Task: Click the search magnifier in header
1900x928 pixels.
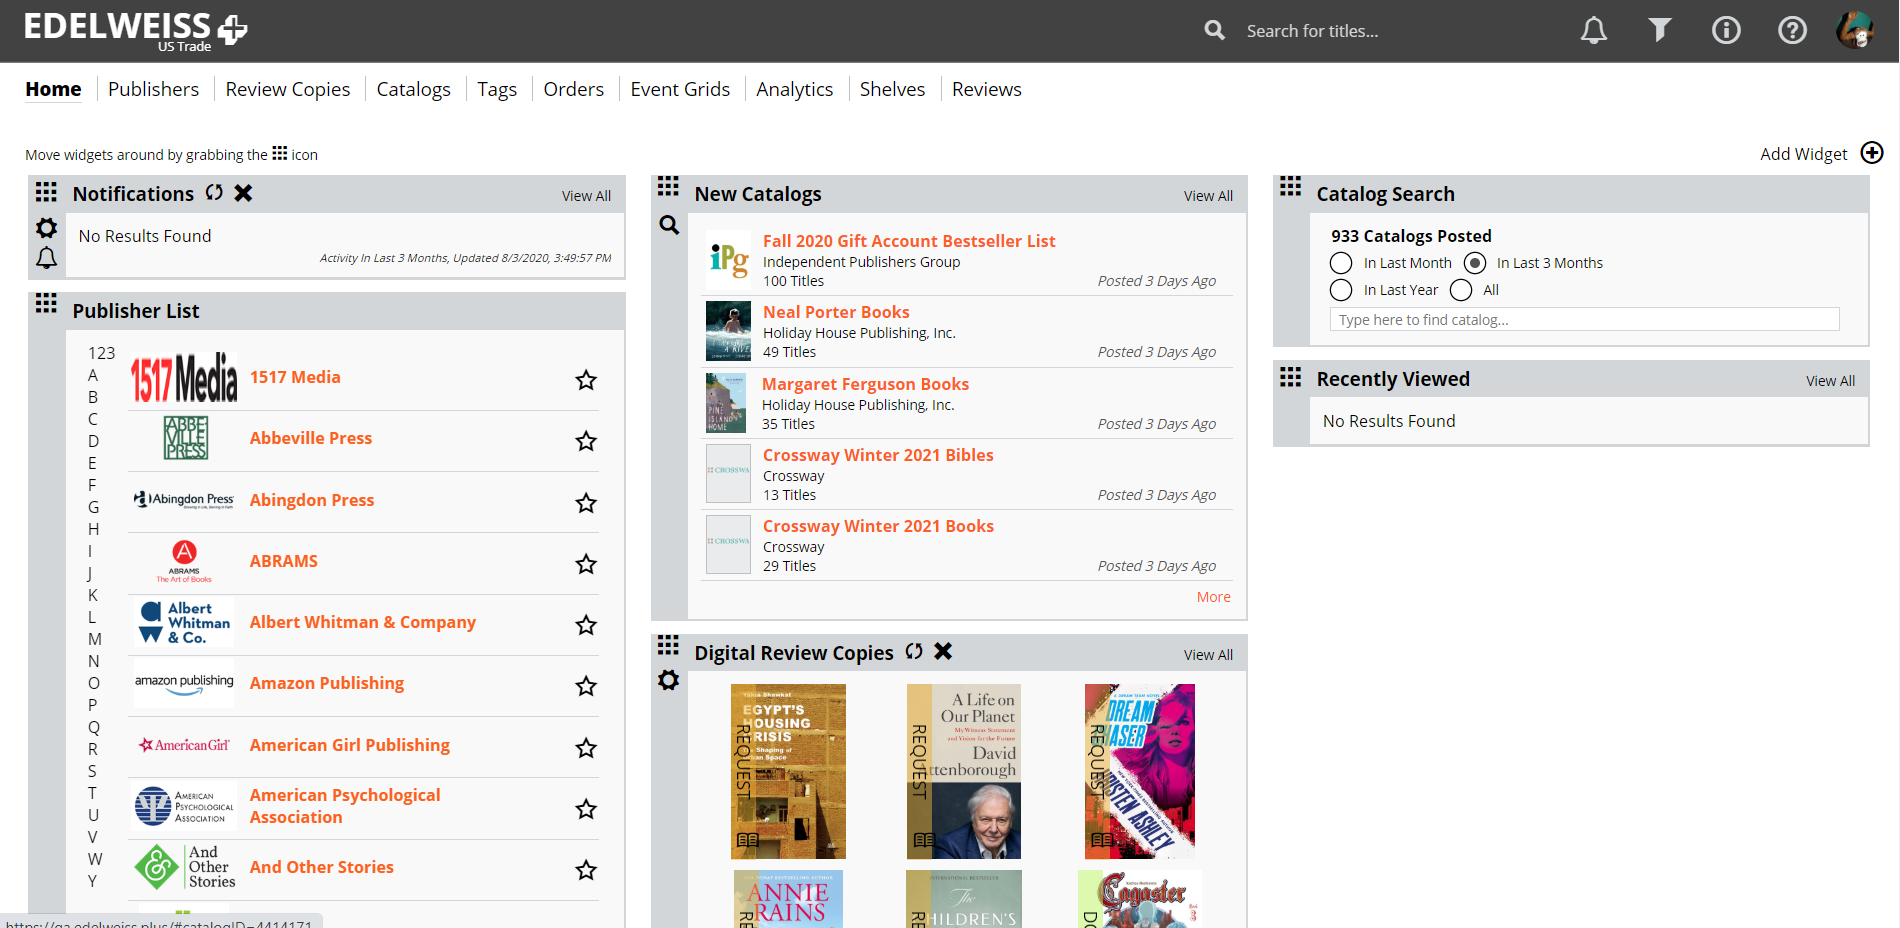Action: (1214, 31)
